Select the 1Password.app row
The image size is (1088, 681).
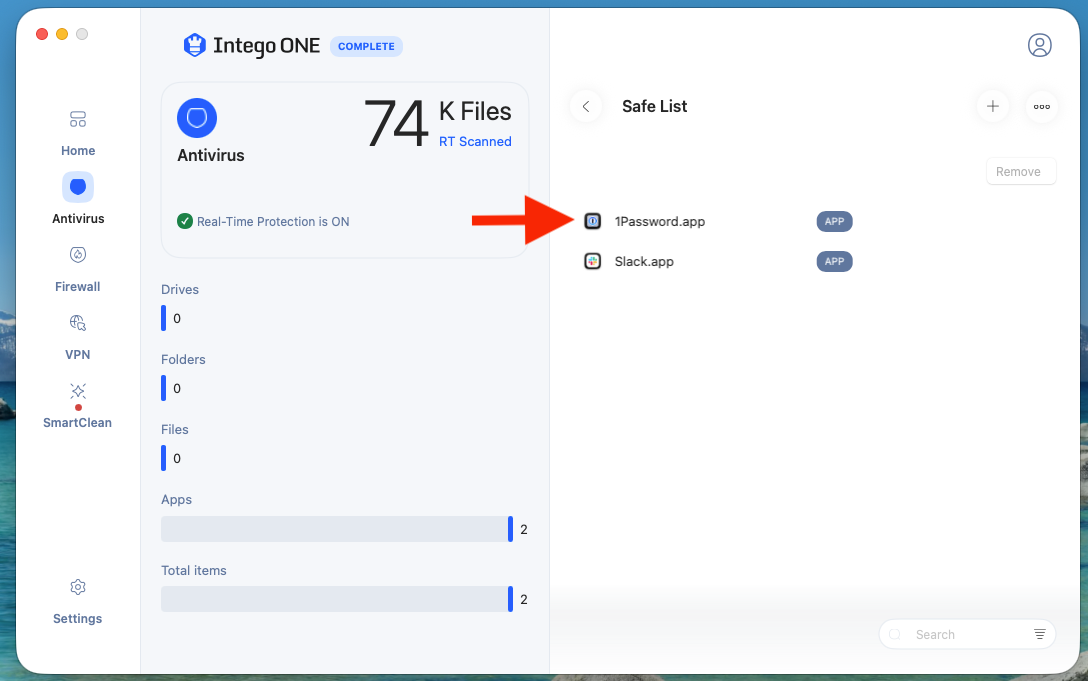pyautogui.click(x=717, y=221)
